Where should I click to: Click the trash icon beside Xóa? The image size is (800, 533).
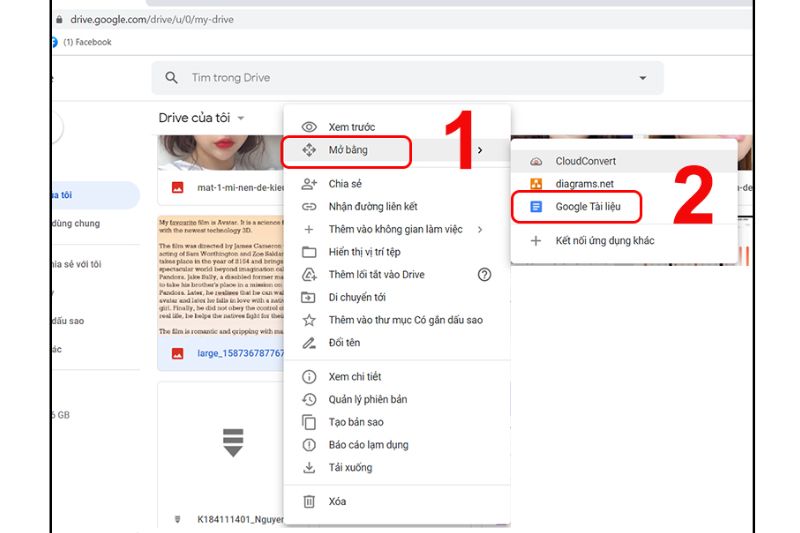309,501
